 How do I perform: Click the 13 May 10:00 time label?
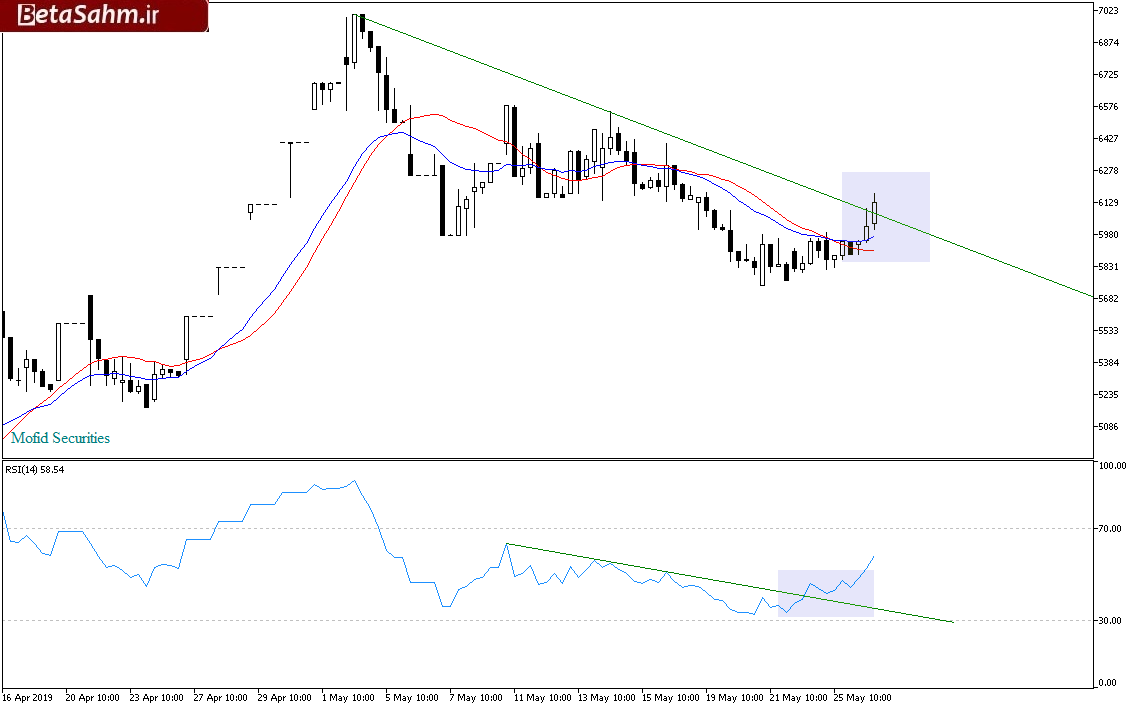tap(604, 697)
